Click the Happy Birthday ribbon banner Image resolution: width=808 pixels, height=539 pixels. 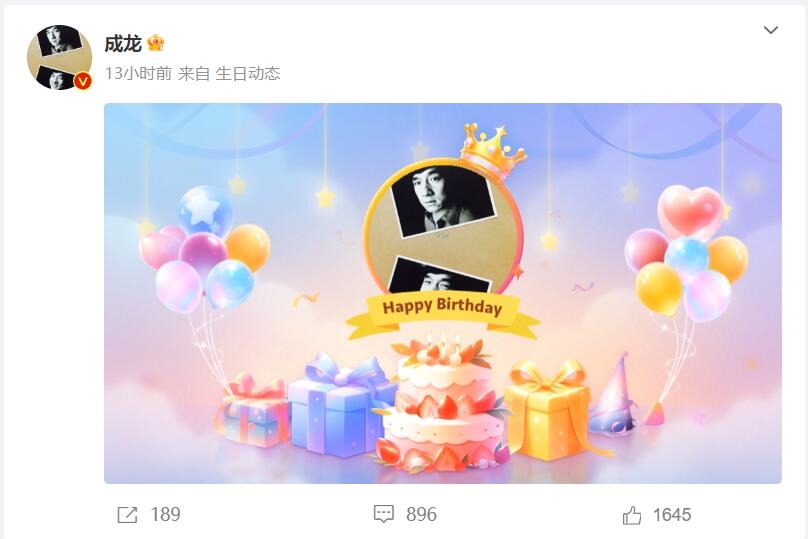[443, 315]
